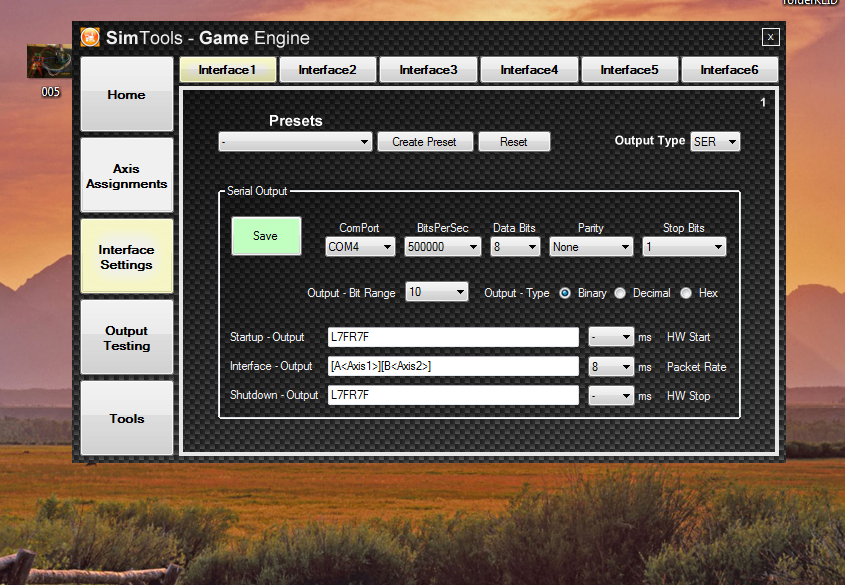Click the 'Serial Output' group label

[257, 191]
